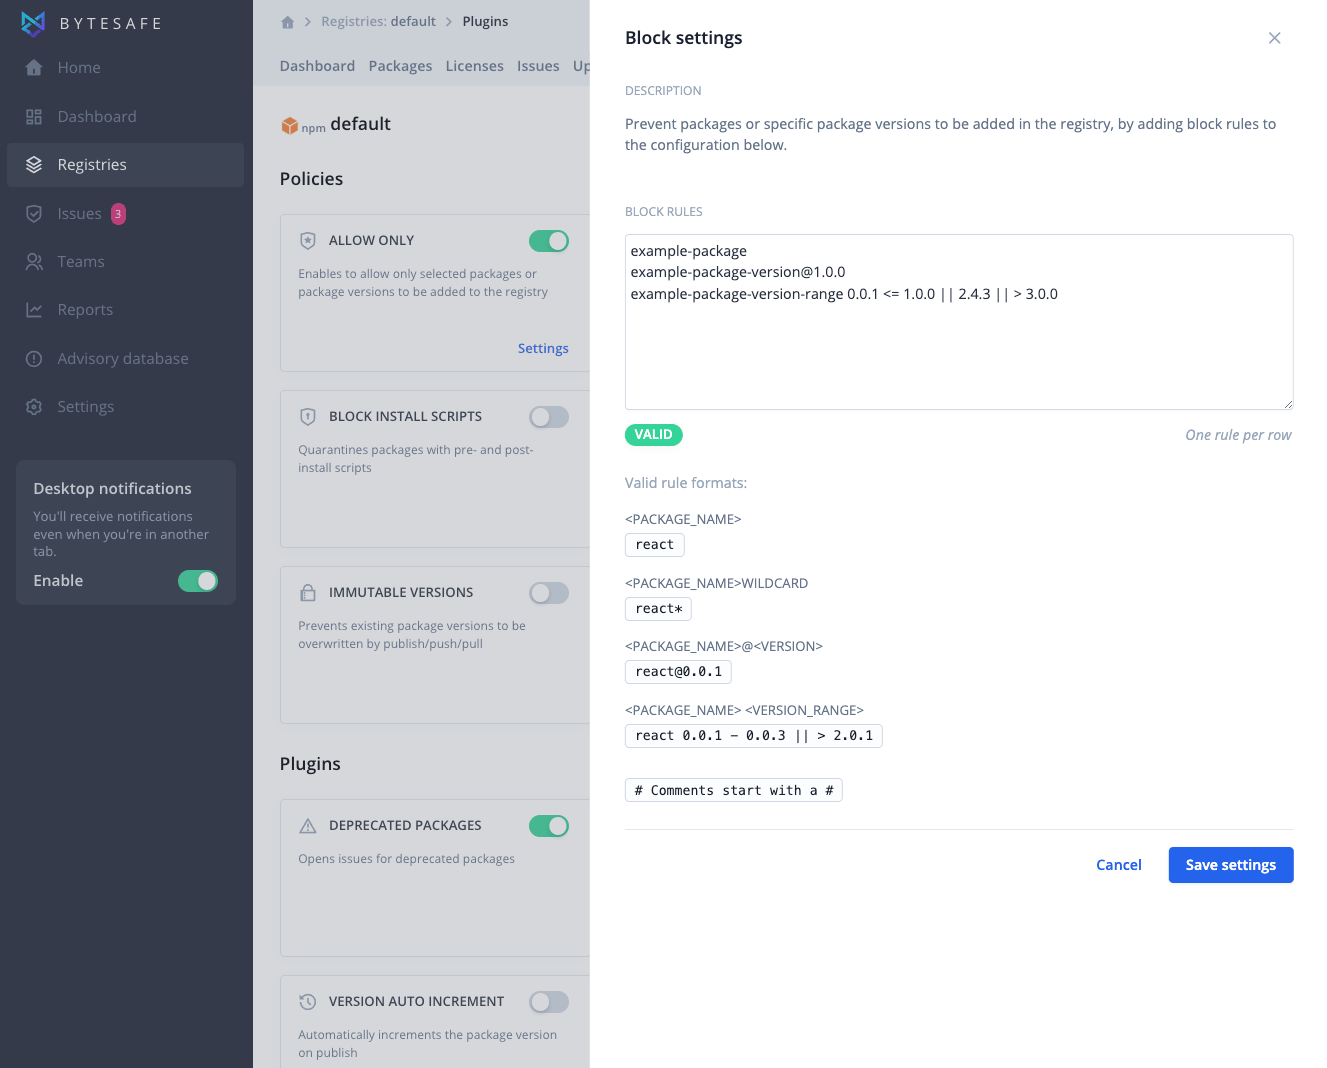
Task: Turn off the Allow Only policy toggle
Action: (x=549, y=241)
